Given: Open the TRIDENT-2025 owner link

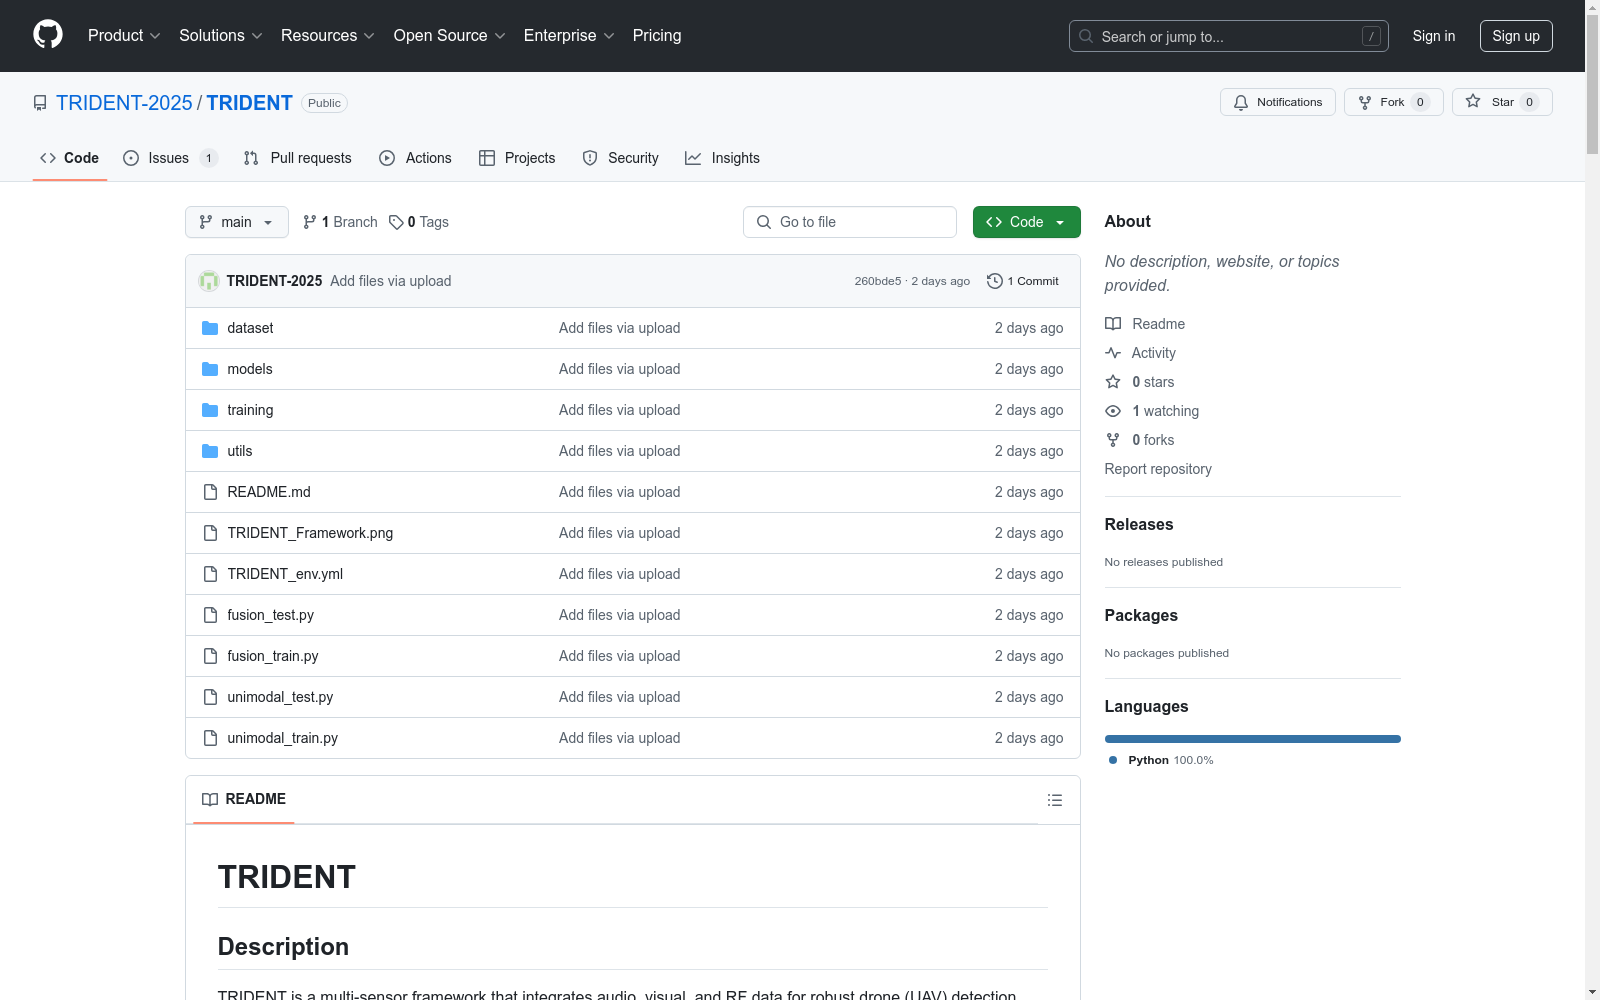Looking at the screenshot, I should click(124, 103).
